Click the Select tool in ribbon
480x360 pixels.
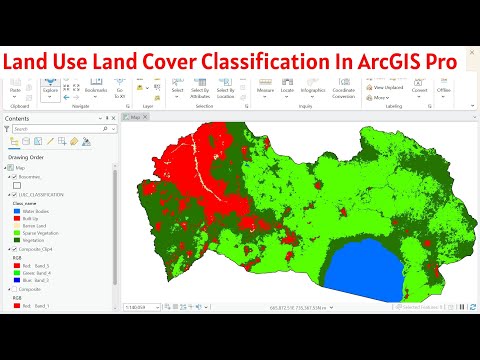click(177, 88)
